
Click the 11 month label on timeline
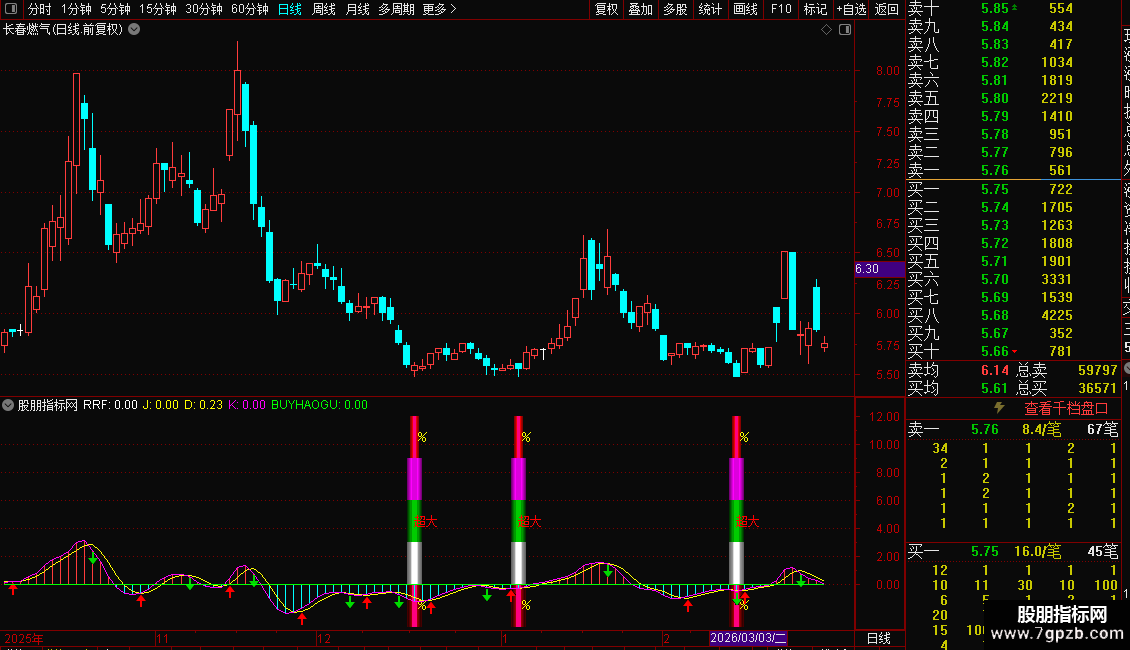pyautogui.click(x=162, y=638)
